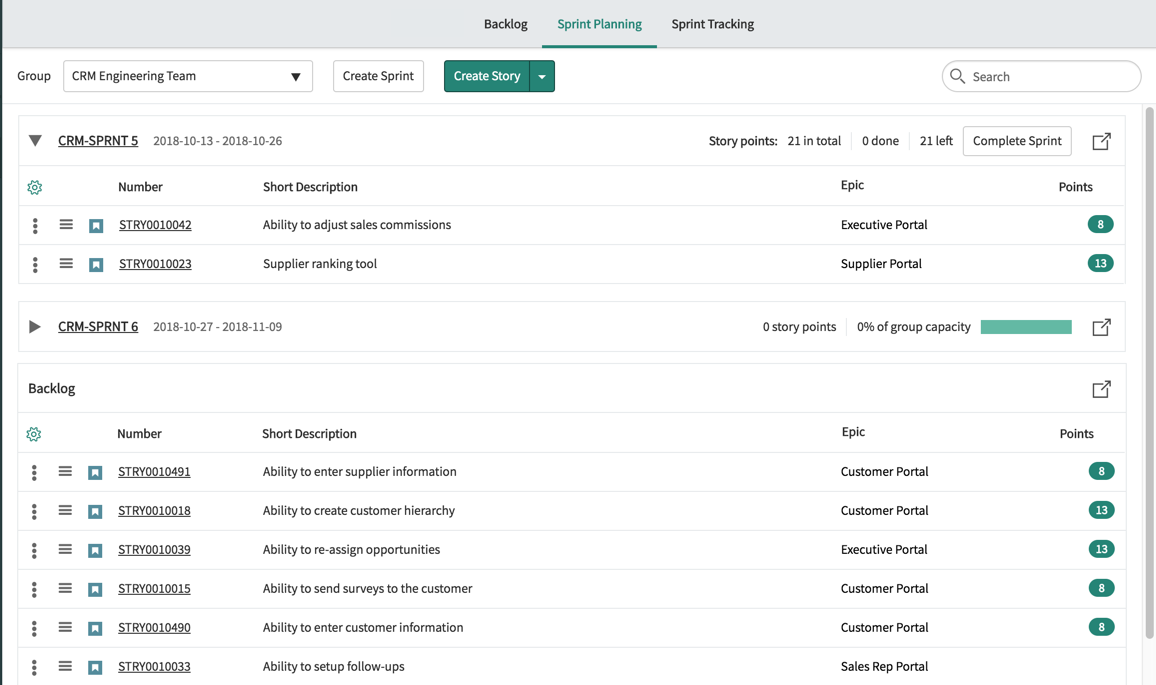Viewport: 1156px width, 685px height.
Task: Open the Sprint Tracking tab
Action: coord(712,24)
